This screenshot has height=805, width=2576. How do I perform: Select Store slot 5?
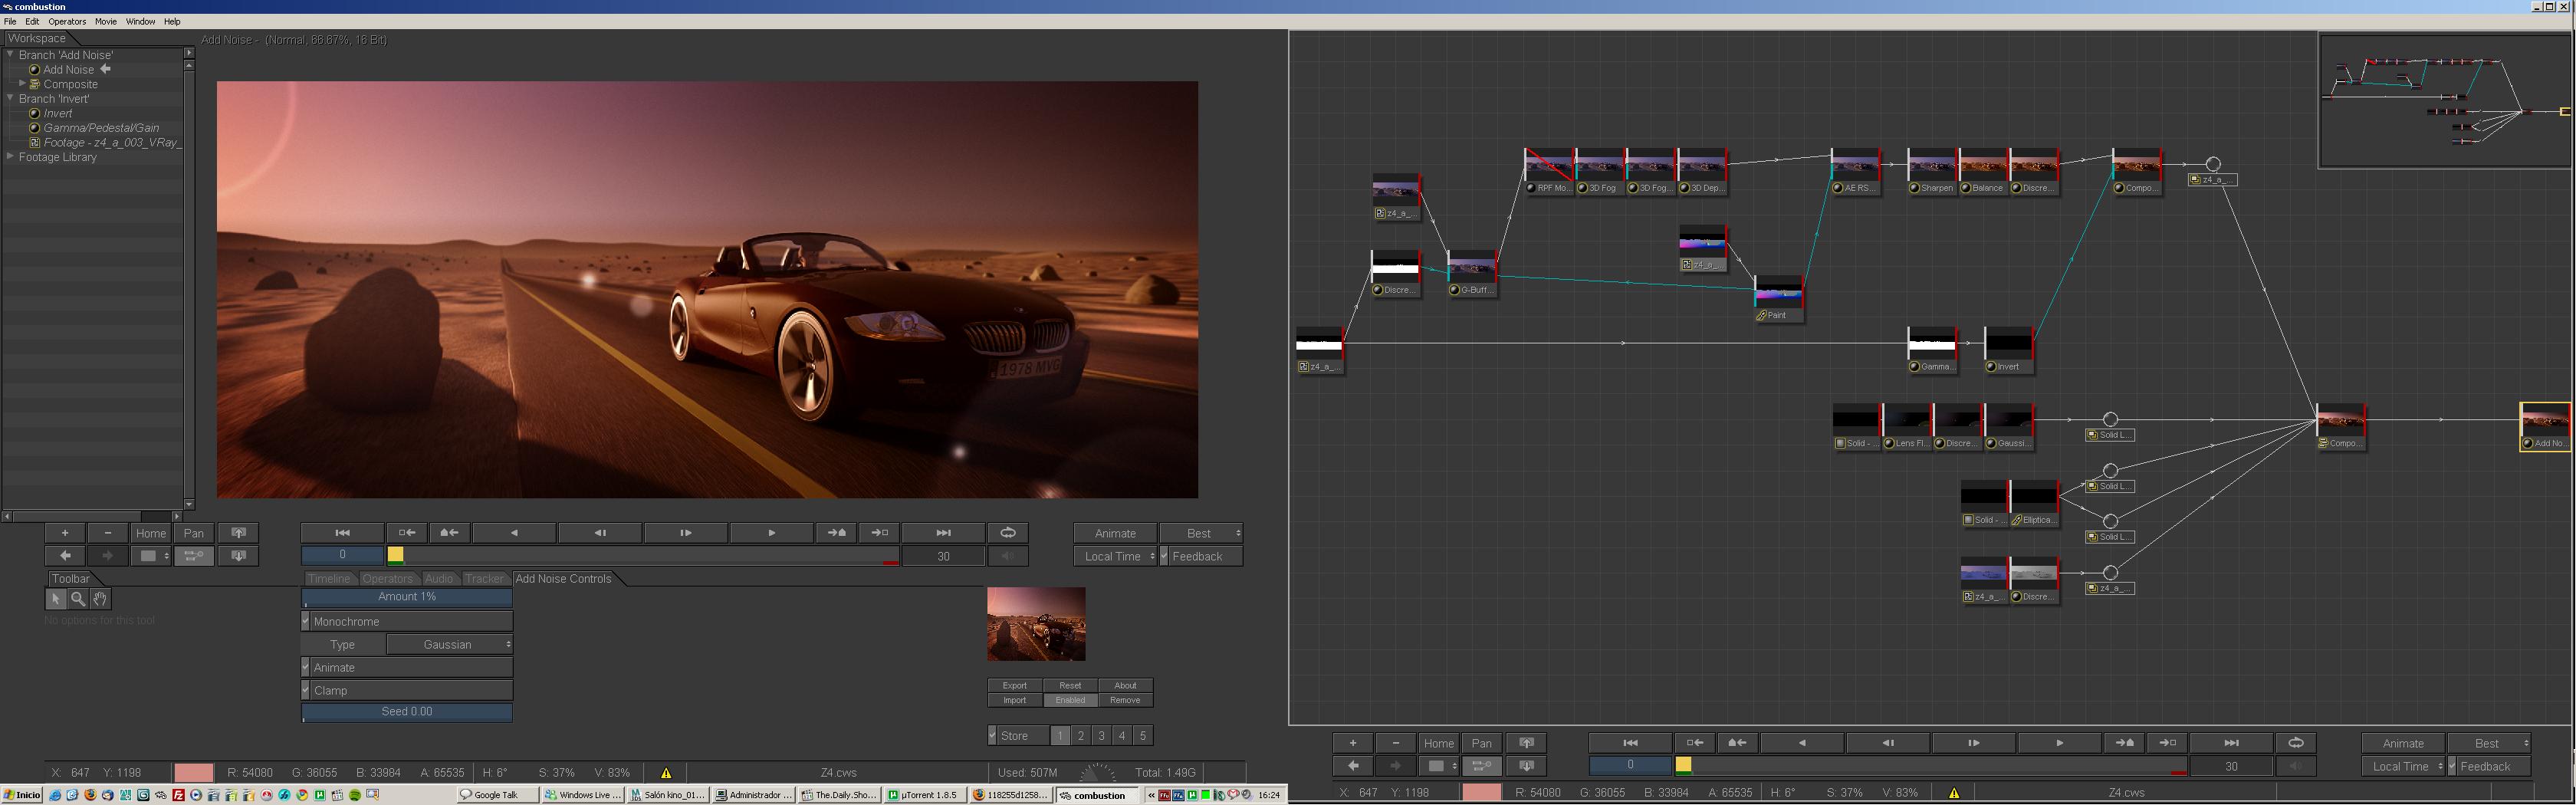pos(1143,736)
